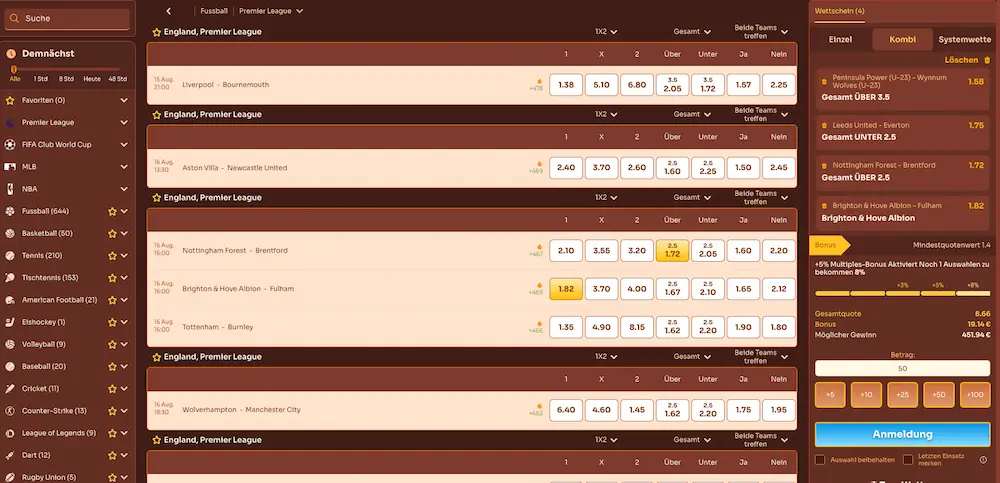Go to Fussball breadcrumb

coord(214,11)
